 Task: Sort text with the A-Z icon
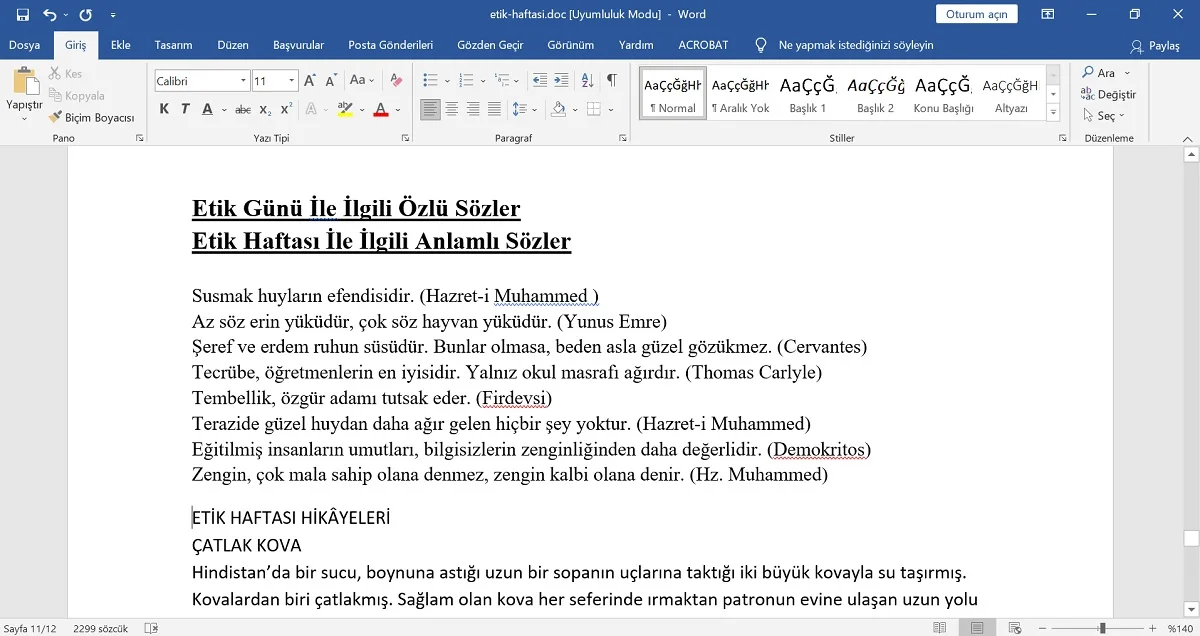(x=588, y=81)
